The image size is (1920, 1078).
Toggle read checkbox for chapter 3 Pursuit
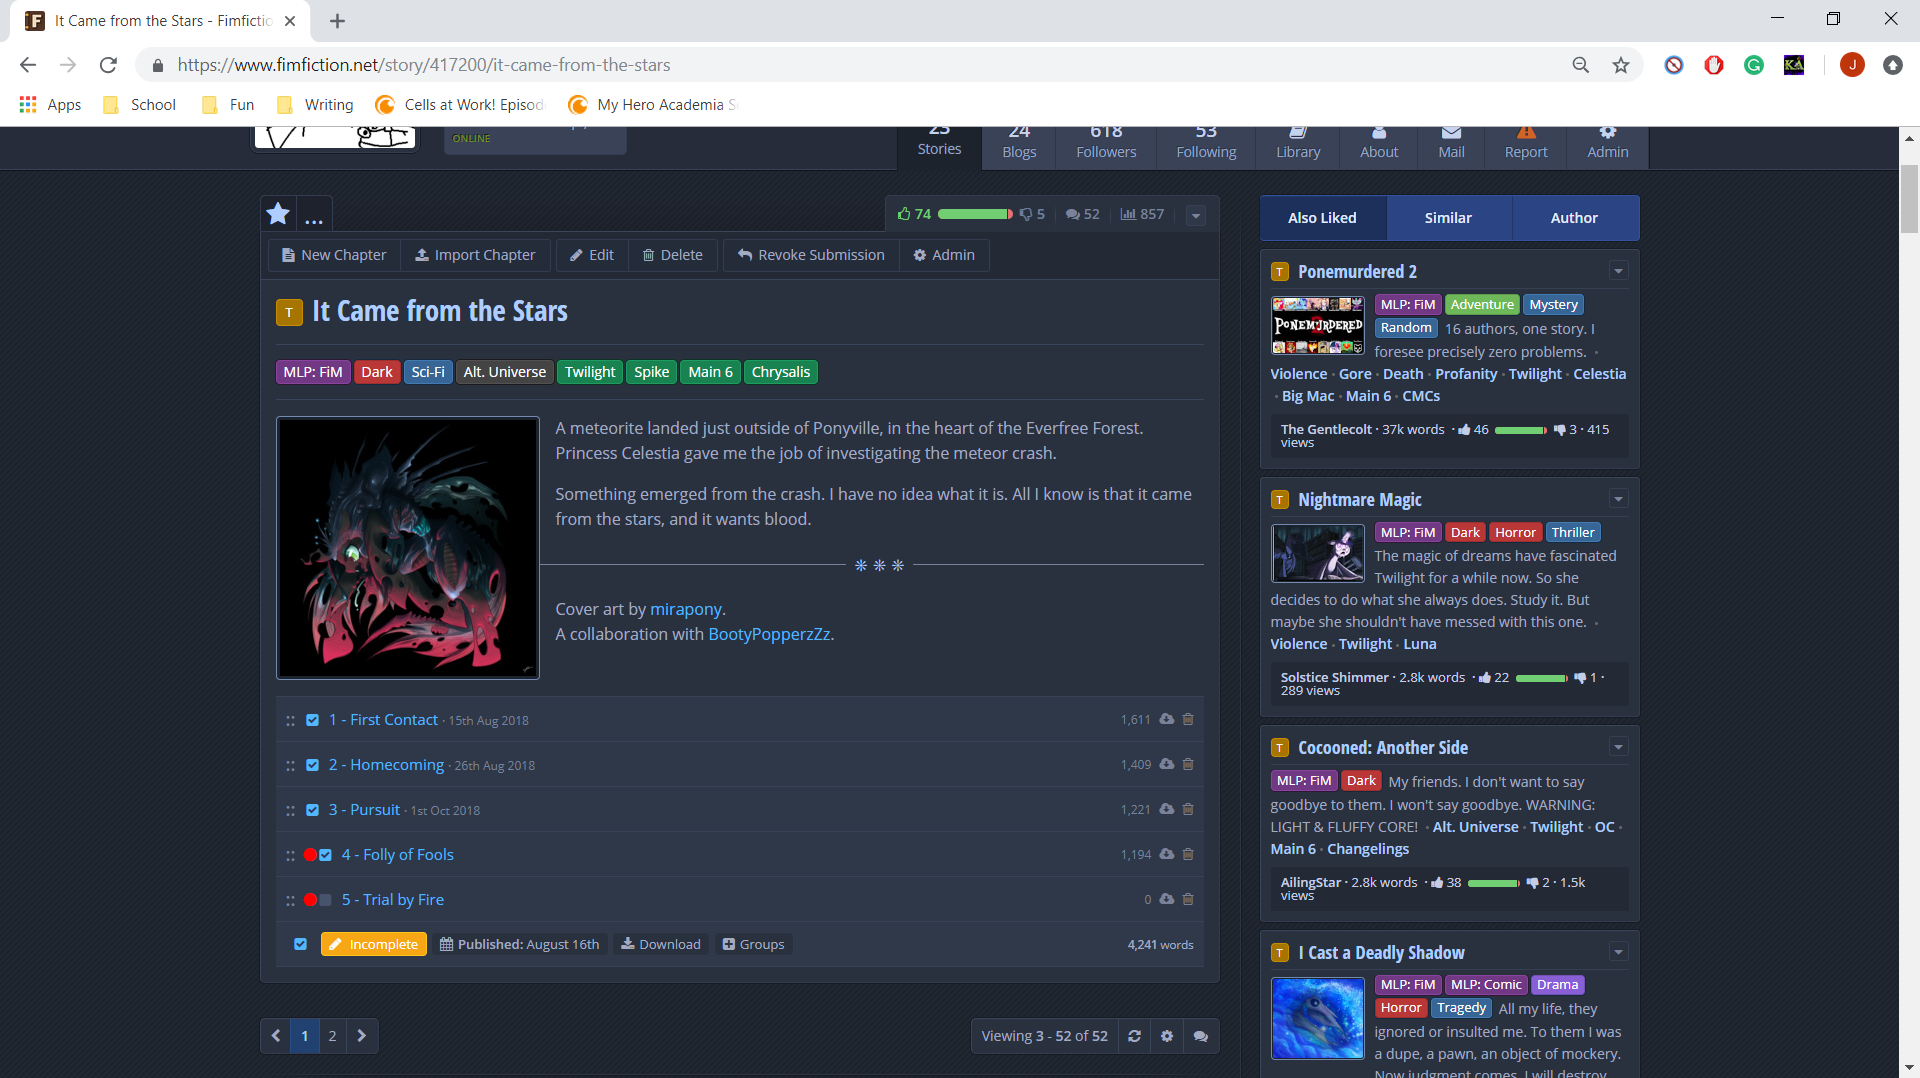pos(312,810)
